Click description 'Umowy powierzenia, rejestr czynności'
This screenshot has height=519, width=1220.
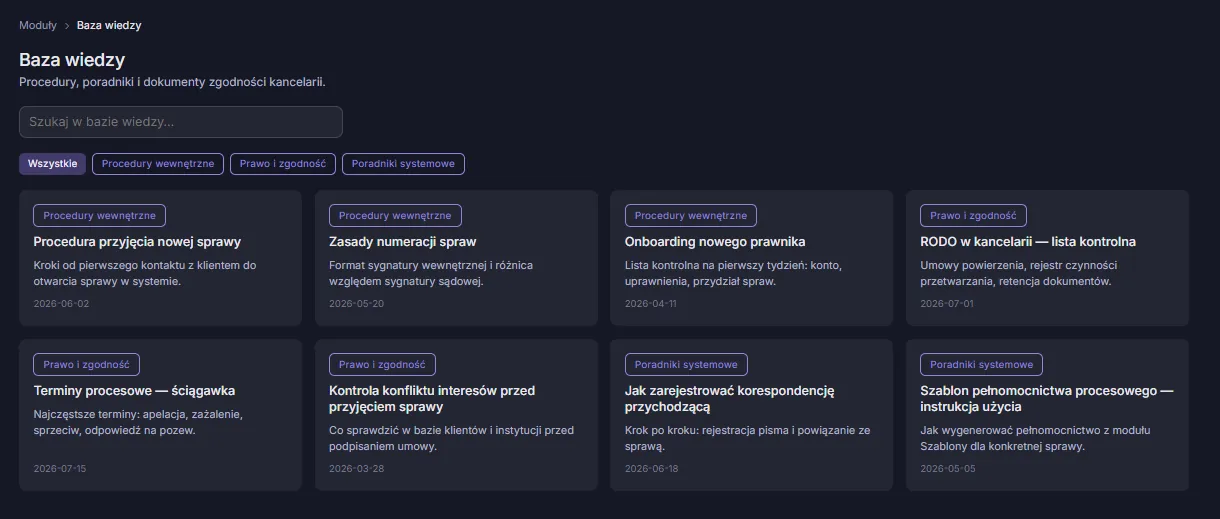click(x=1018, y=273)
